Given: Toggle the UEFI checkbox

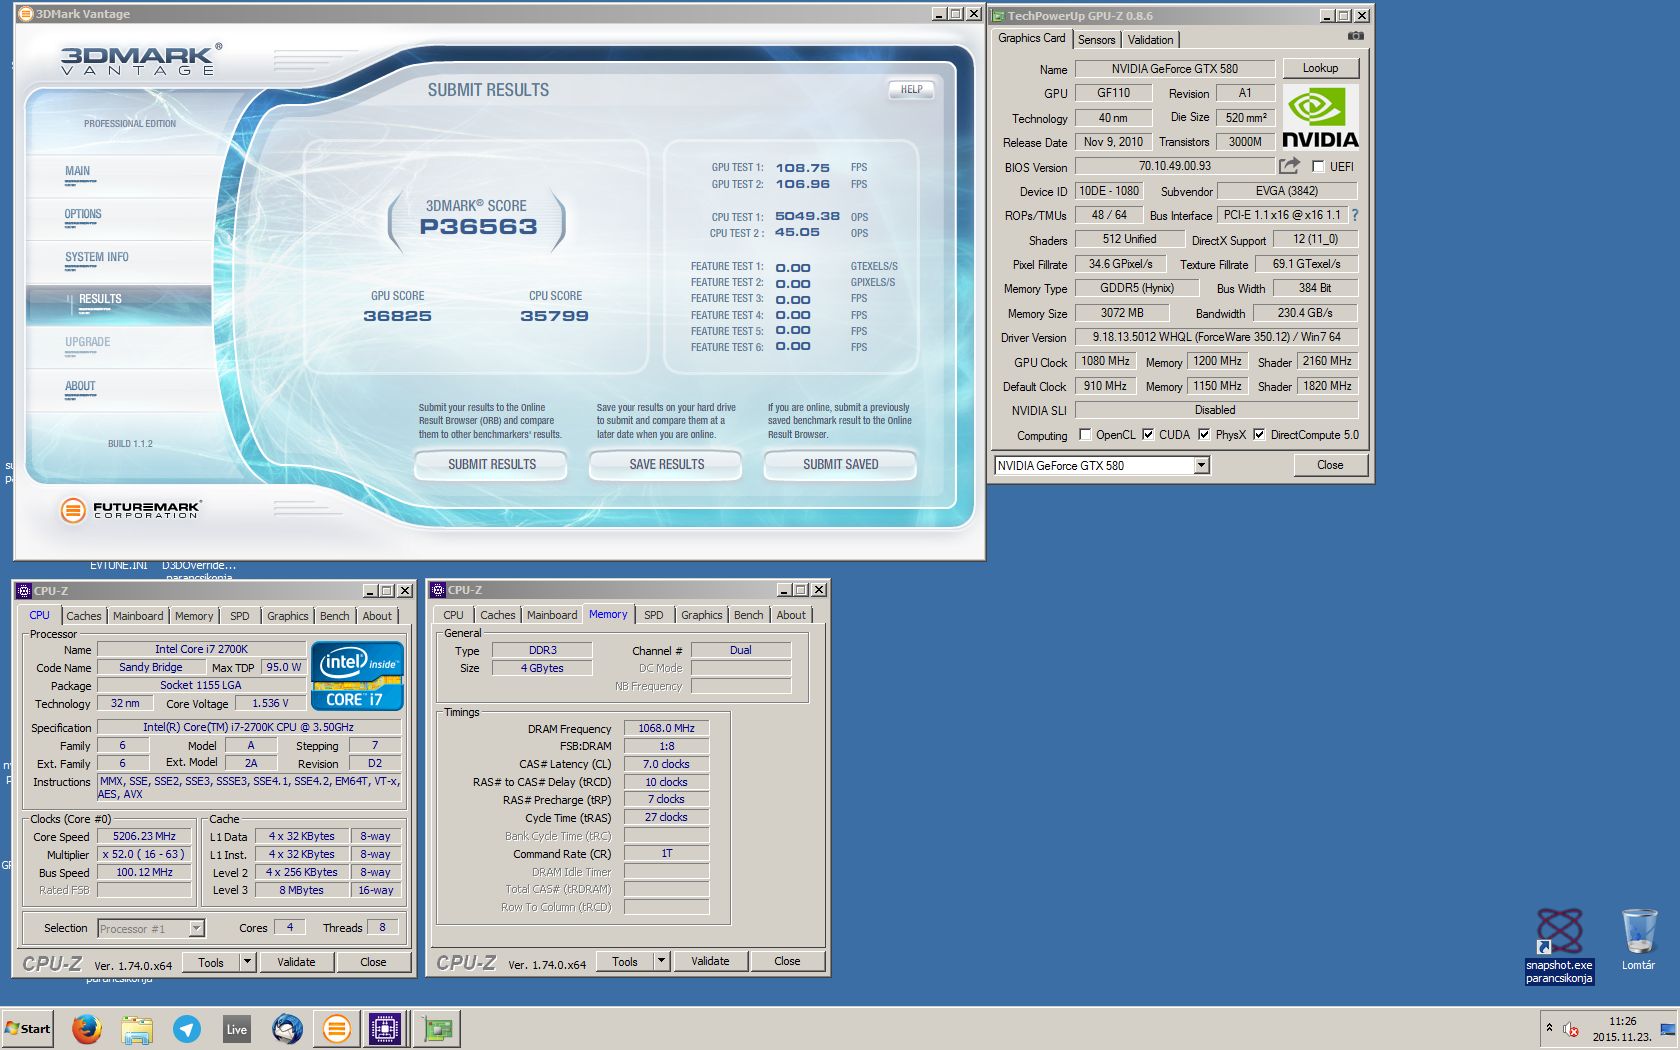Looking at the screenshot, I should 1318,167.
